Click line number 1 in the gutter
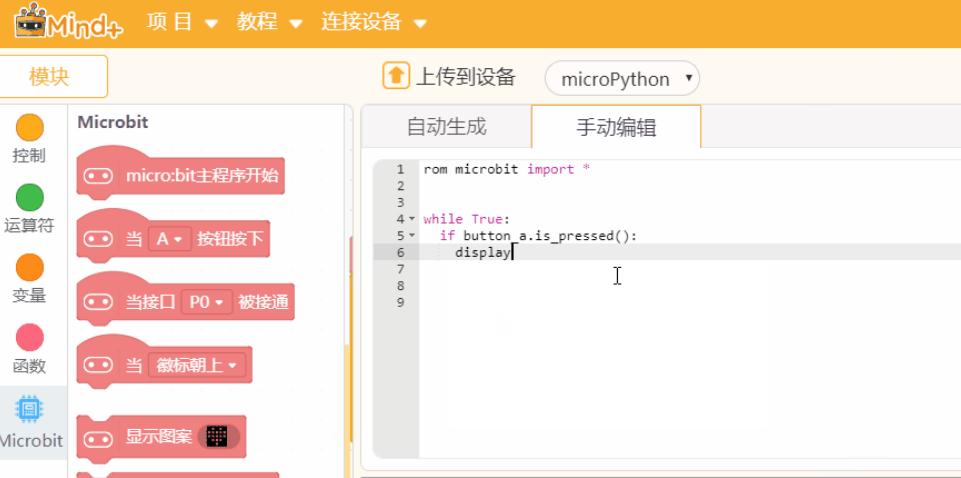 400,169
